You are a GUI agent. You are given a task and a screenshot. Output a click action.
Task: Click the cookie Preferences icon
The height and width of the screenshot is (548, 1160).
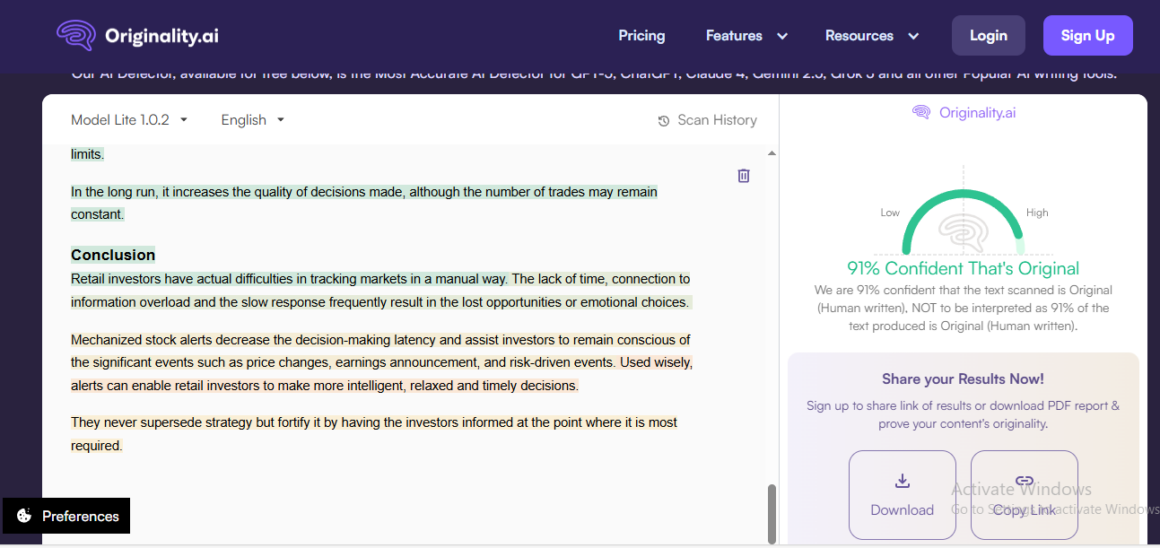click(23, 516)
